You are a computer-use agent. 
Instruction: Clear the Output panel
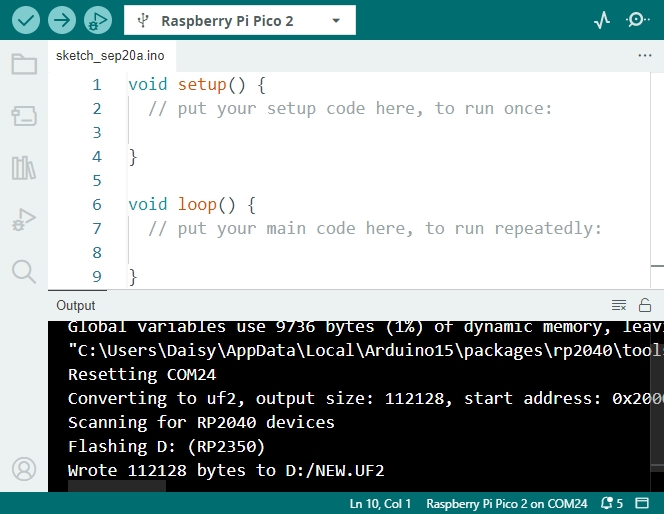coord(619,305)
